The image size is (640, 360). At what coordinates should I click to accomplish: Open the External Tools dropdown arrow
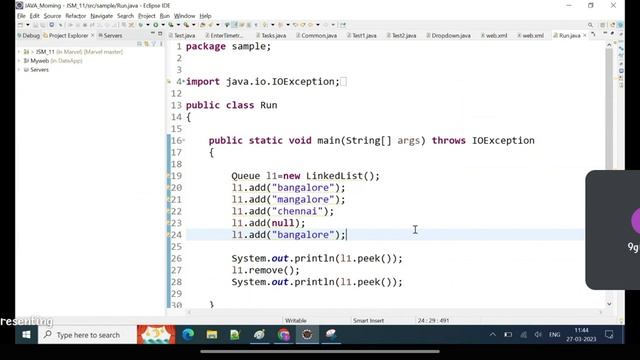(193, 25)
